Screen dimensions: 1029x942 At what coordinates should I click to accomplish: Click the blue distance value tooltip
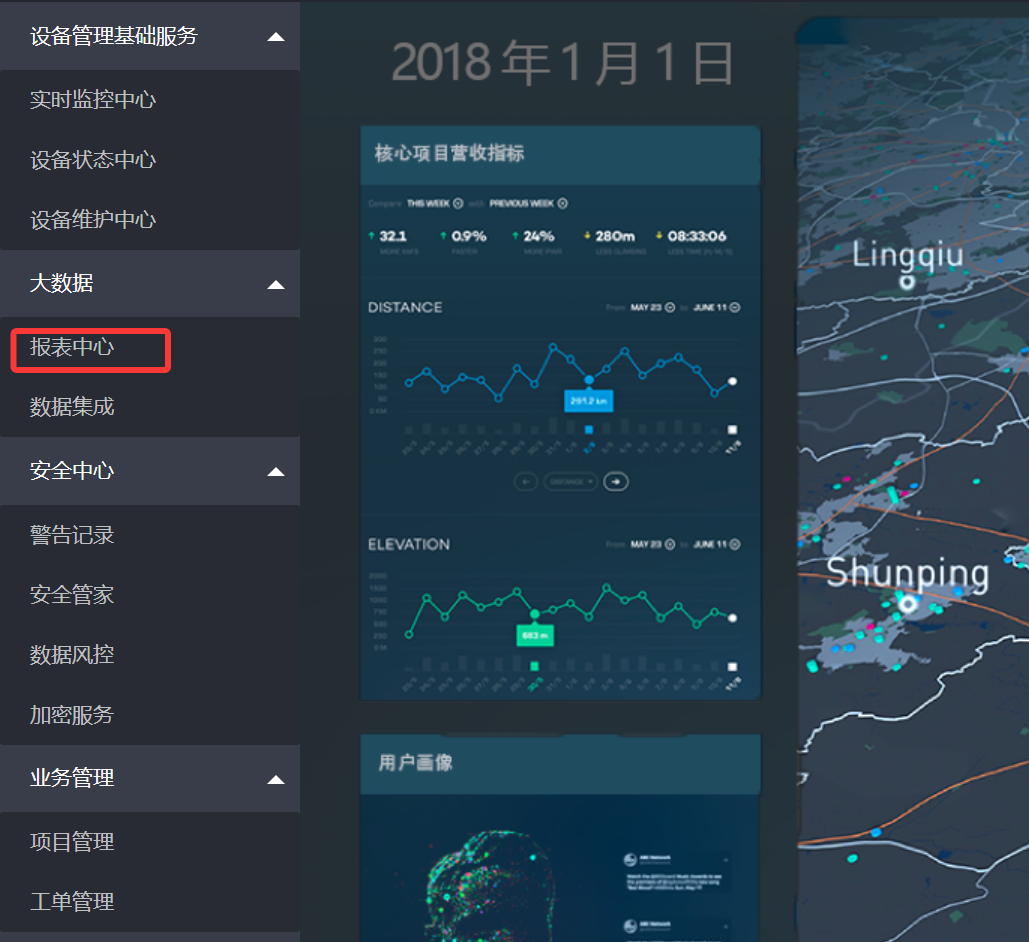pos(589,400)
